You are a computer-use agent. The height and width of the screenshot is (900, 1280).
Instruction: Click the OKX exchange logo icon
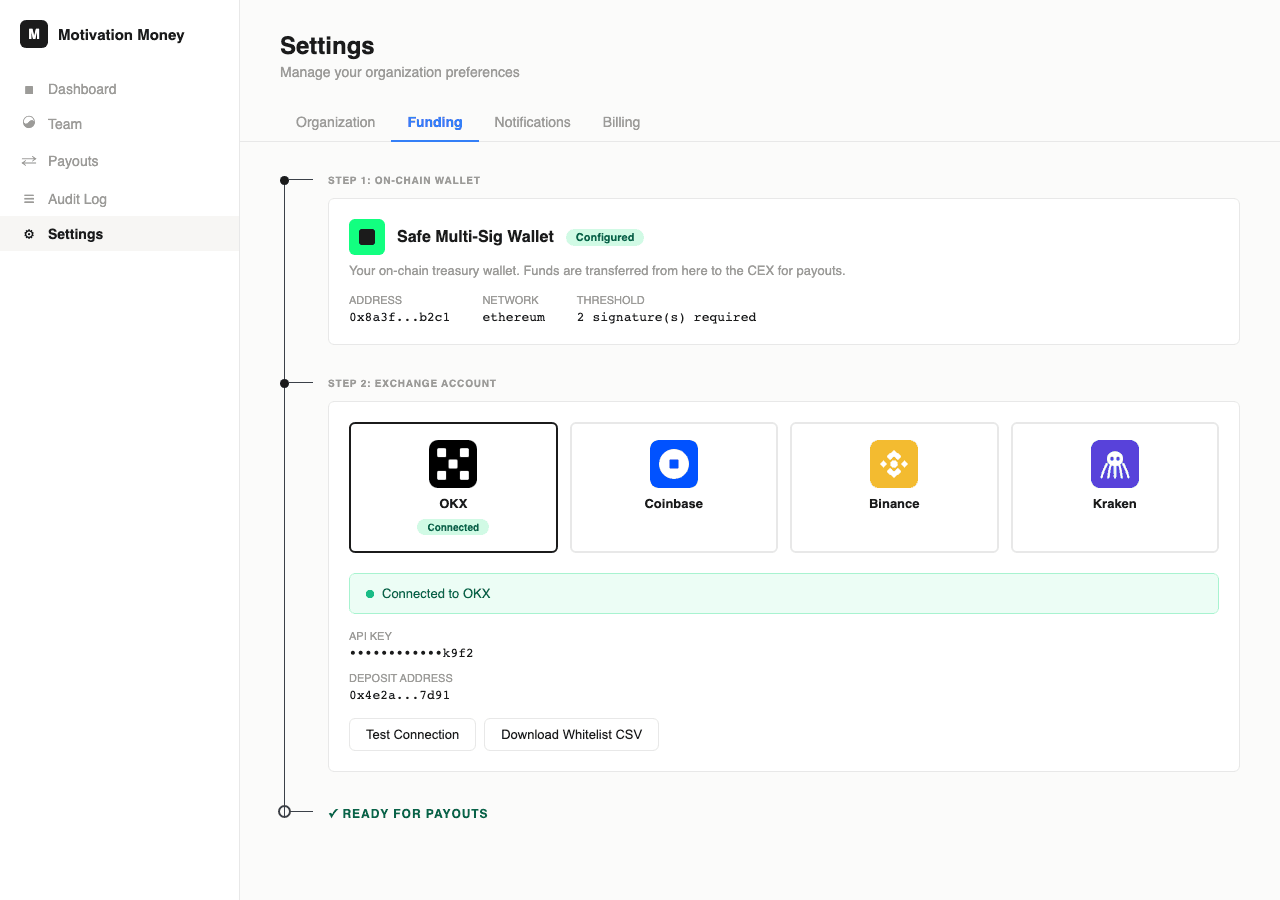pyautogui.click(x=453, y=464)
